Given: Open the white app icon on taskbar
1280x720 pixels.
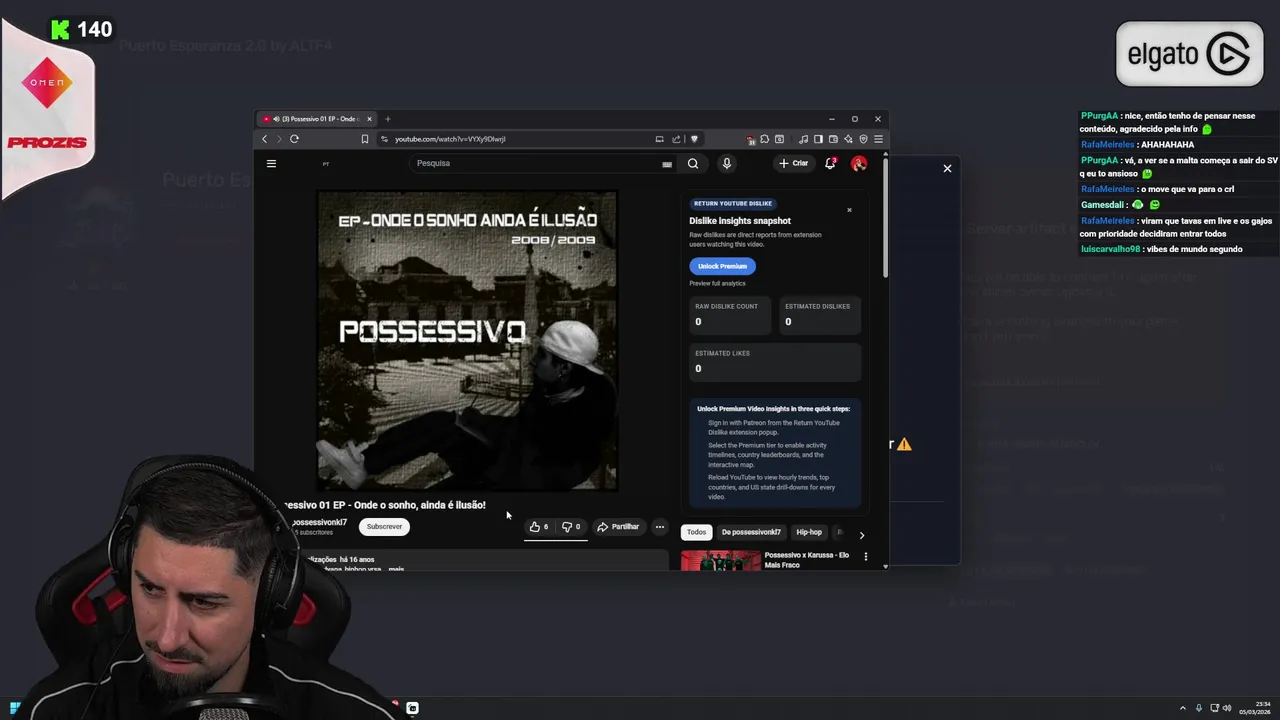Looking at the screenshot, I should (x=412, y=708).
